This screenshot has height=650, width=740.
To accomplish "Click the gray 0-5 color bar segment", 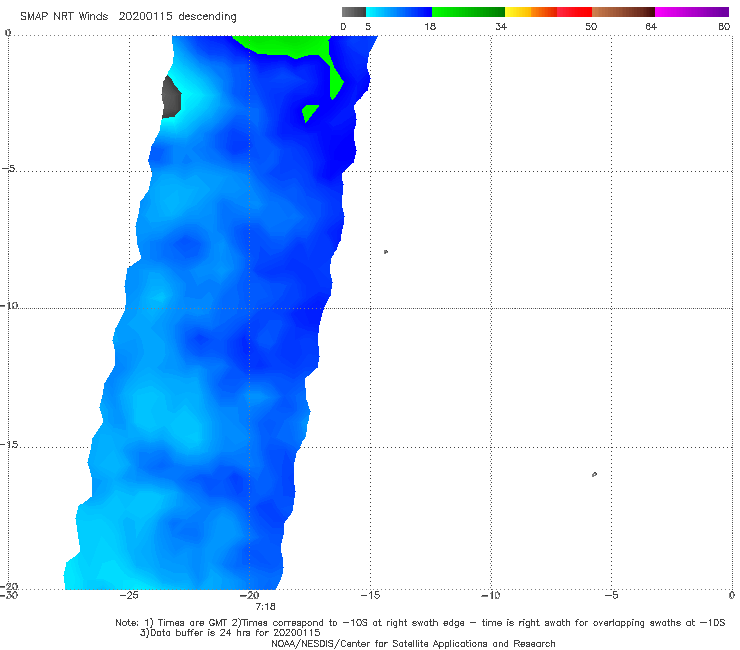I will (x=354, y=12).
